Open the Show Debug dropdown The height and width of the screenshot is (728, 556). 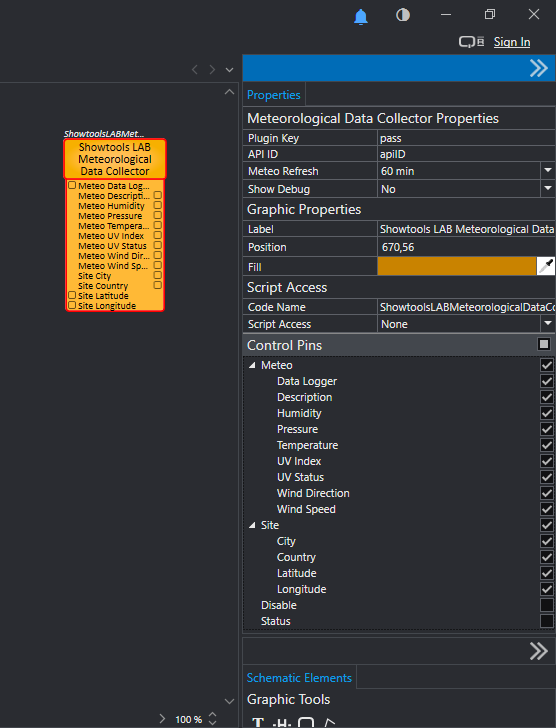(548, 188)
